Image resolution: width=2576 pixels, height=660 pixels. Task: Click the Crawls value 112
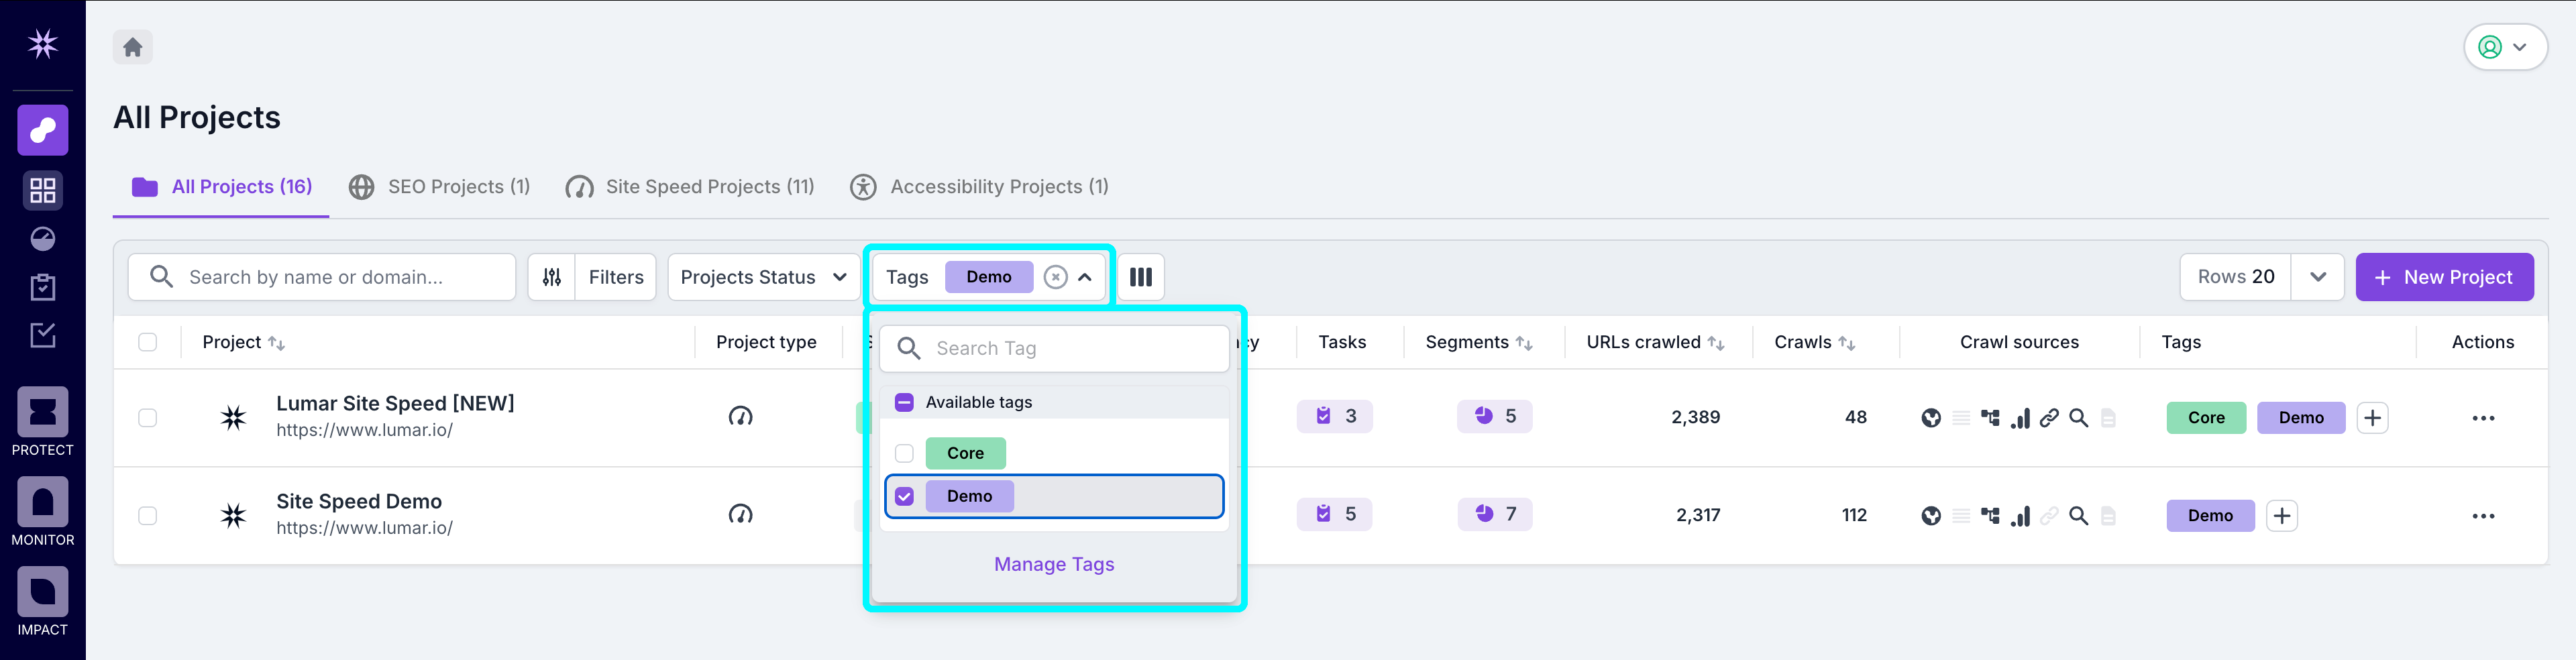point(1854,515)
